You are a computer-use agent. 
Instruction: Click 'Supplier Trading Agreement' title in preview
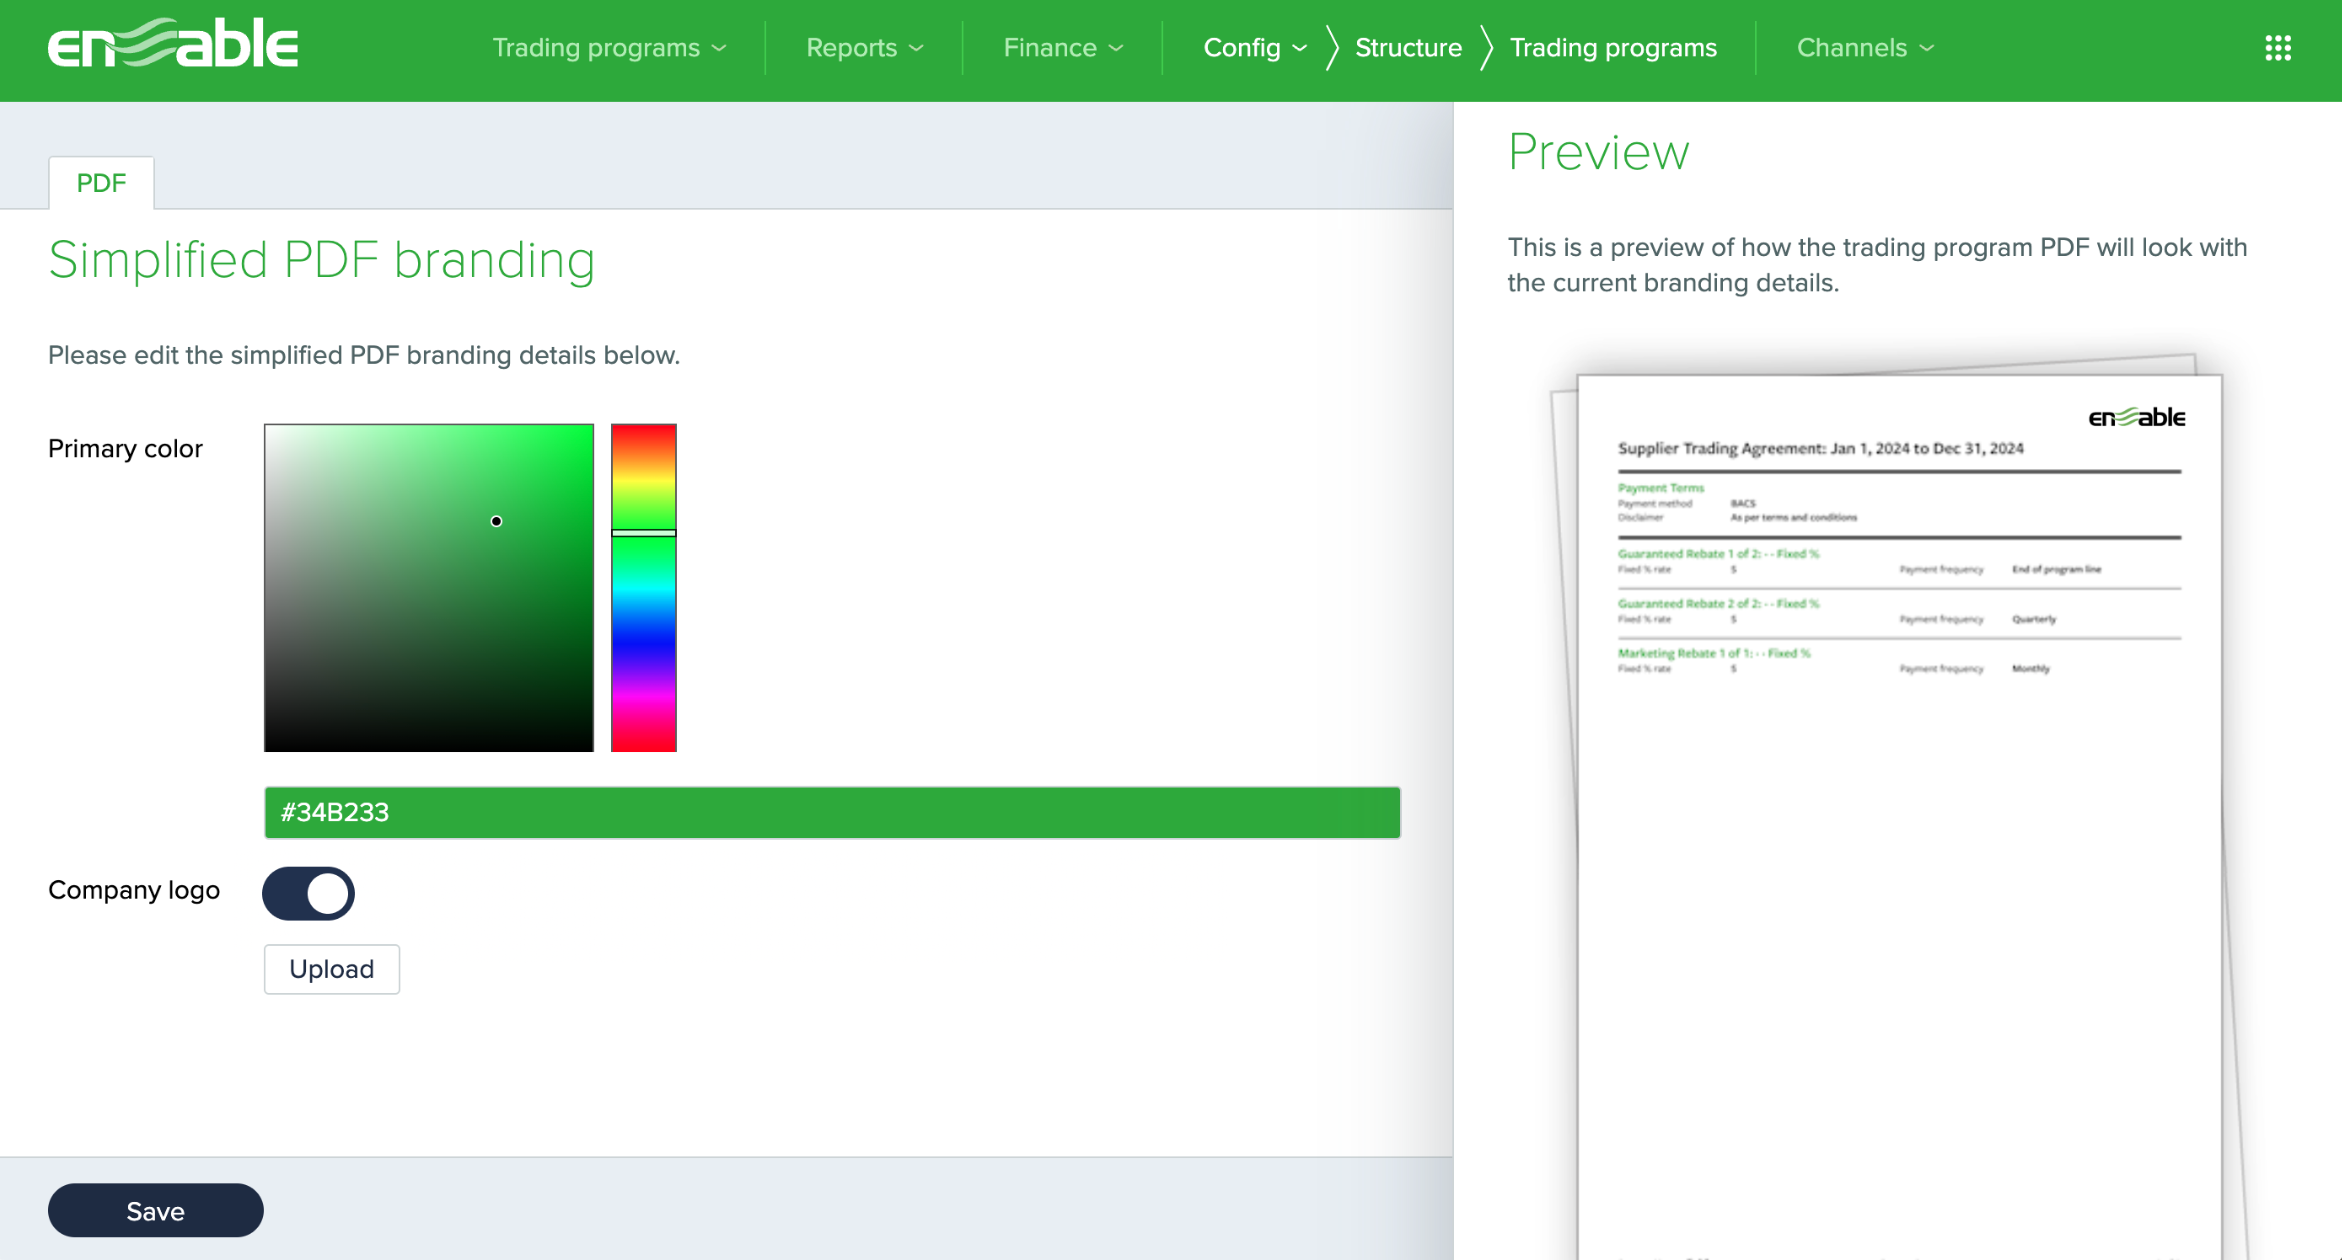(x=1820, y=448)
